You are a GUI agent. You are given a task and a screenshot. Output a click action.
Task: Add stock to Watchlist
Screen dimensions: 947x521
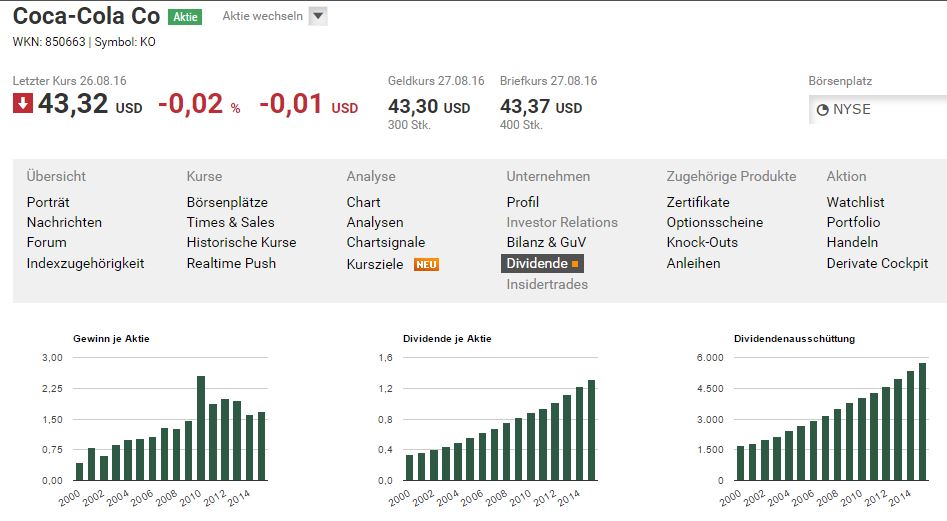[855, 202]
